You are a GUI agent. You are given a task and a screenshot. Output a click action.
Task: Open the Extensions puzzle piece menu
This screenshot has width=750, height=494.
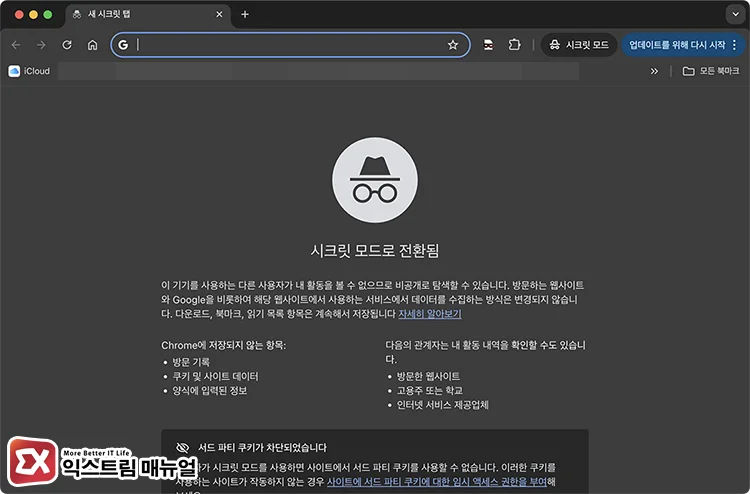click(514, 45)
